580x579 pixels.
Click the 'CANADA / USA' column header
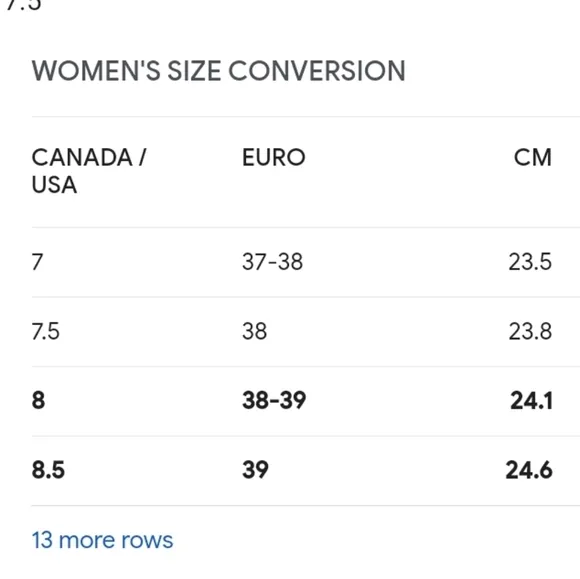(89, 171)
